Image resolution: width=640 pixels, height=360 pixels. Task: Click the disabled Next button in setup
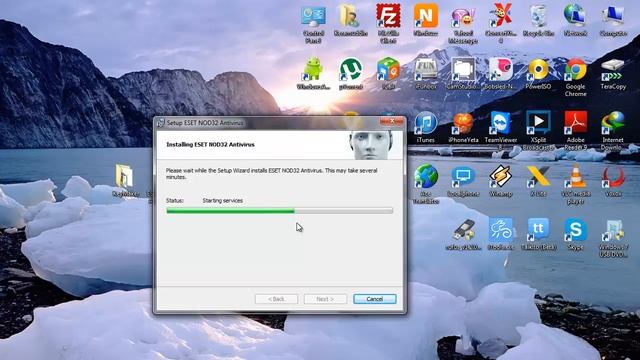click(325, 299)
